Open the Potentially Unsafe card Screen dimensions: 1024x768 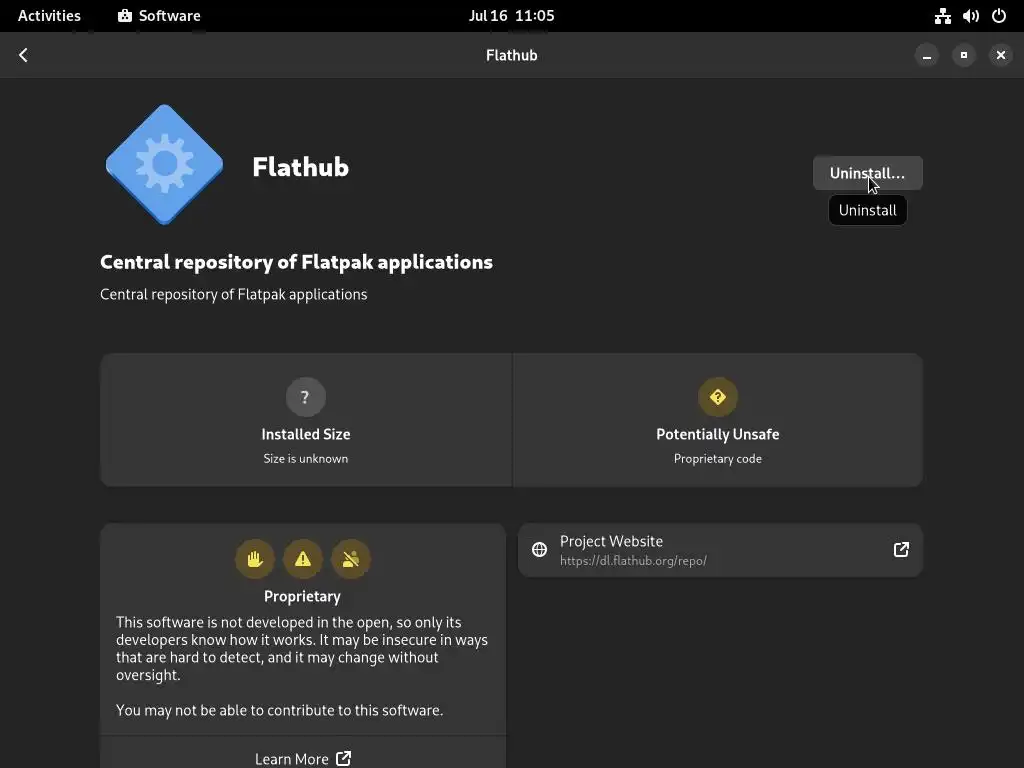tap(718, 420)
